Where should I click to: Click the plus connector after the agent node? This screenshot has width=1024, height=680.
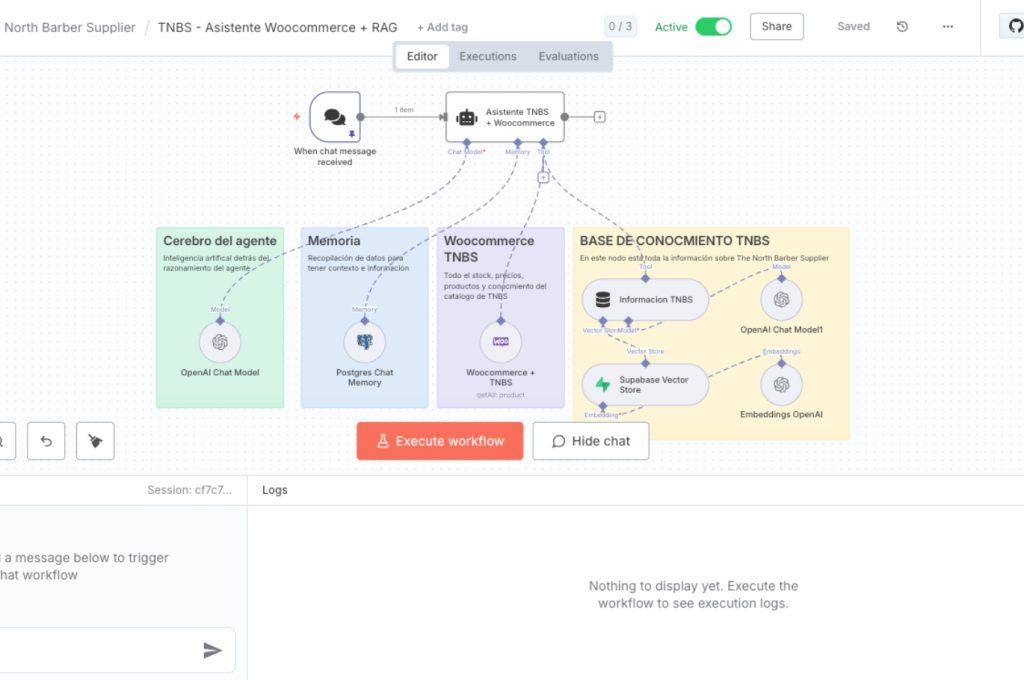click(x=600, y=117)
